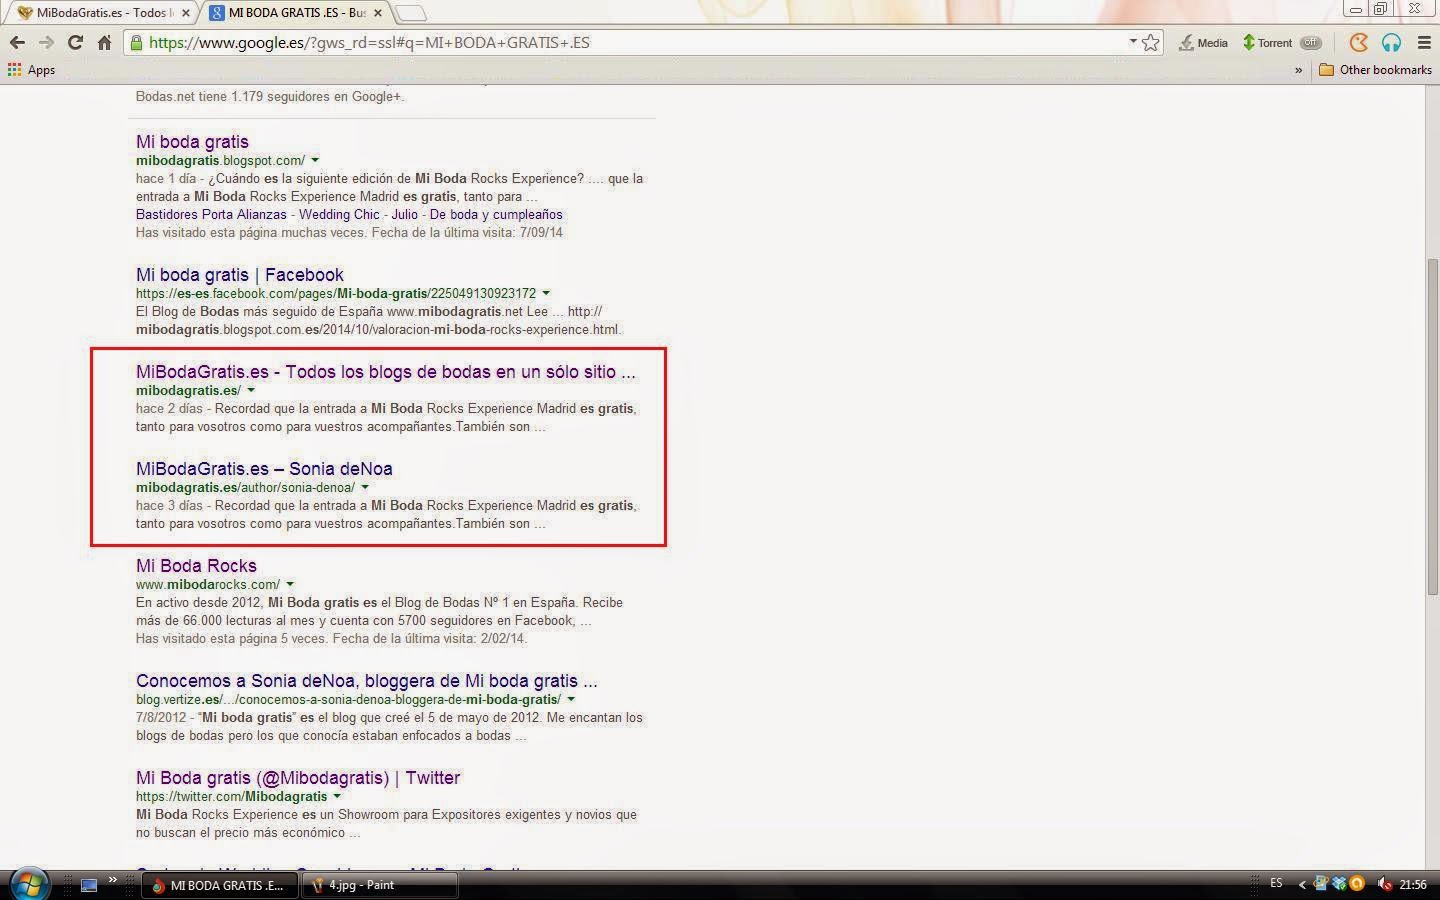Open 'Mi Boda gratis (@Mibodagratis) | Twitter' result

(x=298, y=778)
